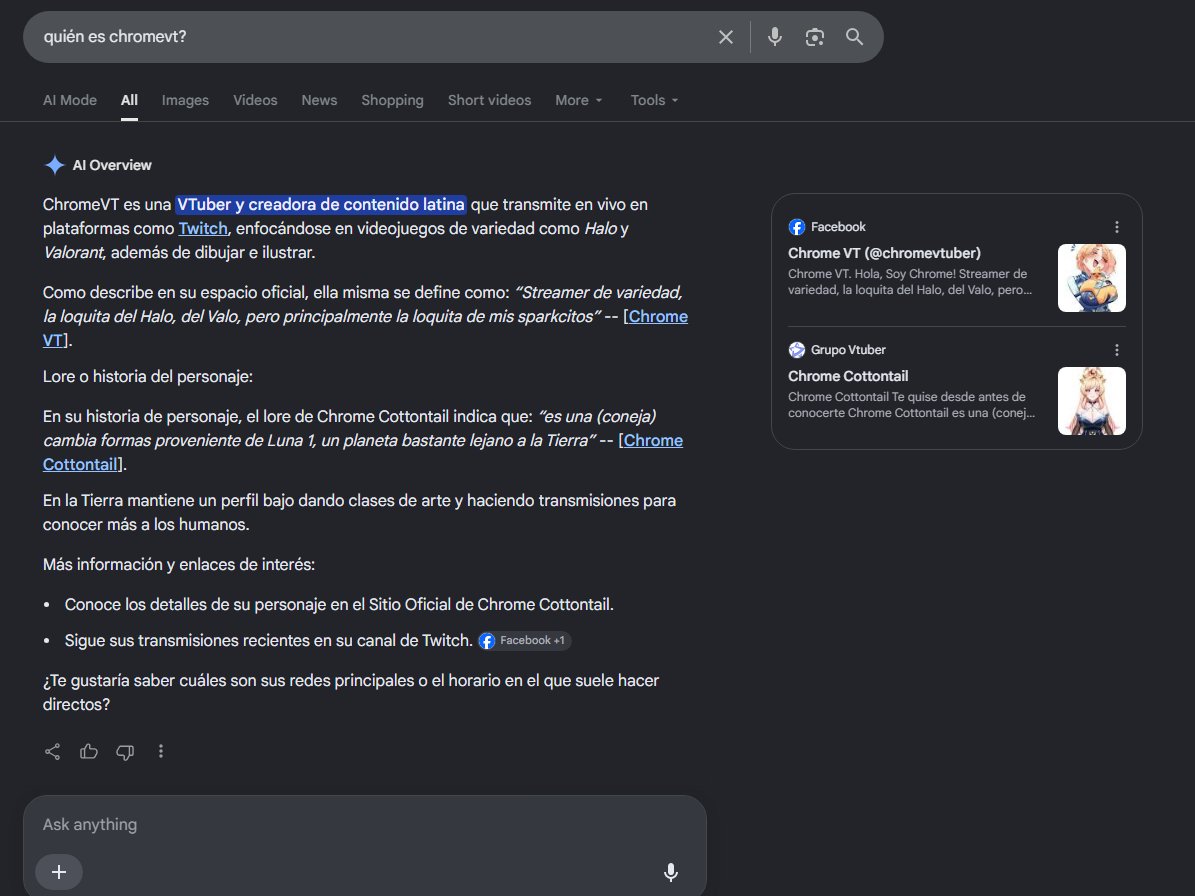Give the AI Overview a thumbs up
The image size is (1195, 896).
pos(88,751)
